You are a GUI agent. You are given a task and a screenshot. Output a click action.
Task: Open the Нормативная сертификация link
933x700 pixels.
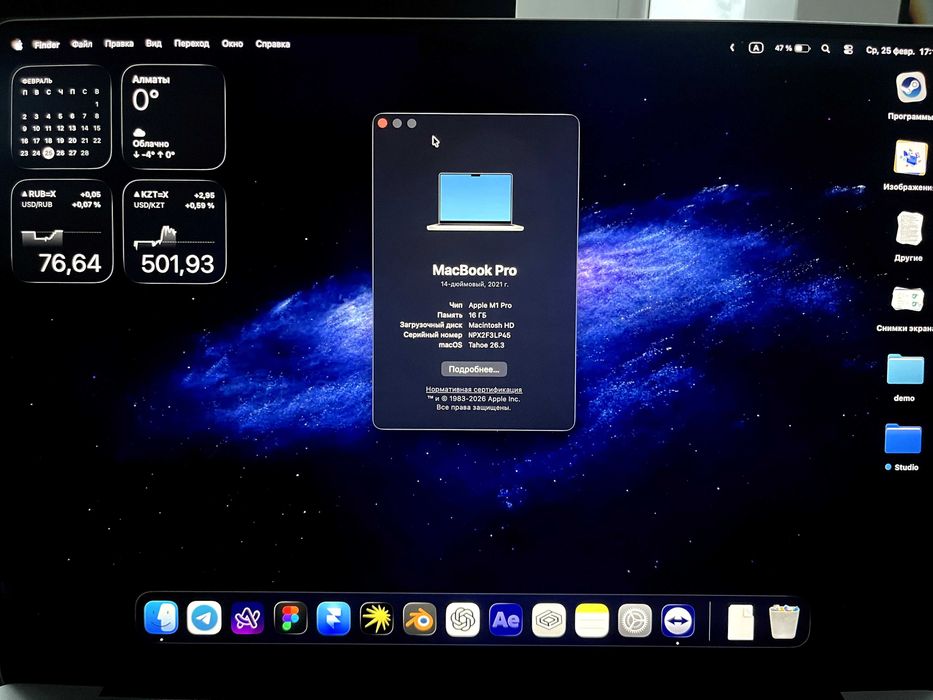tap(474, 389)
